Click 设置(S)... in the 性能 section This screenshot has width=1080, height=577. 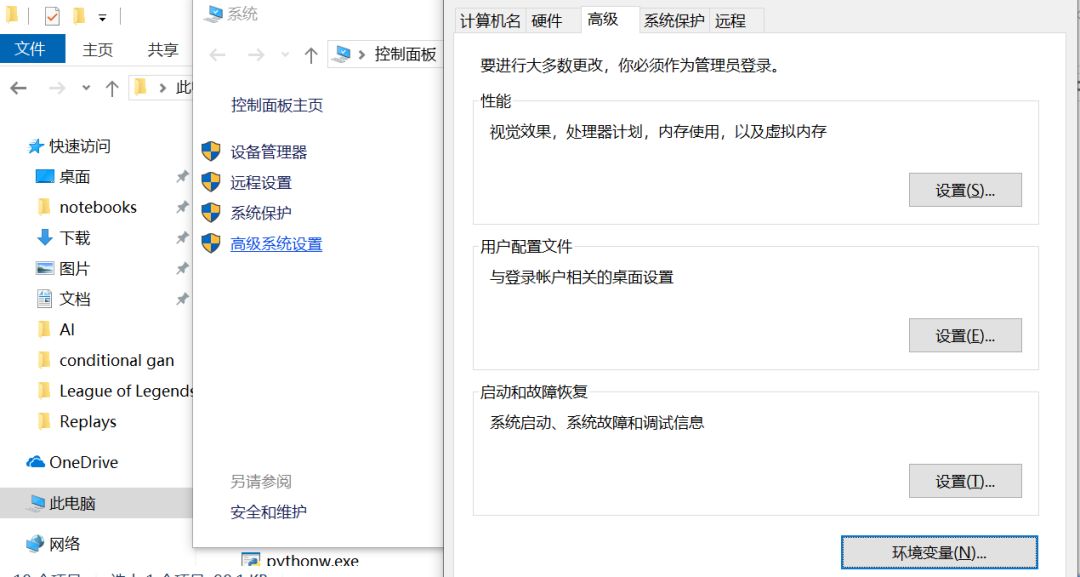point(965,190)
